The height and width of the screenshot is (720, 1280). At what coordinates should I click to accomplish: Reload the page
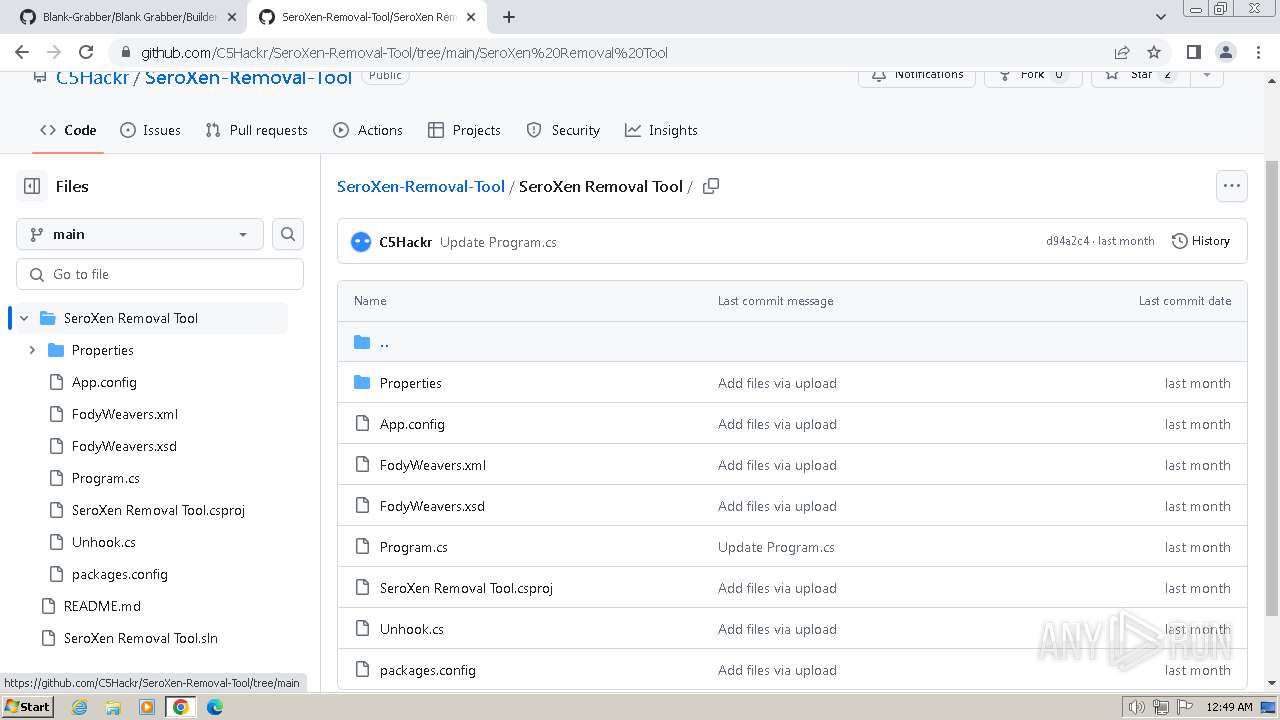tap(86, 52)
